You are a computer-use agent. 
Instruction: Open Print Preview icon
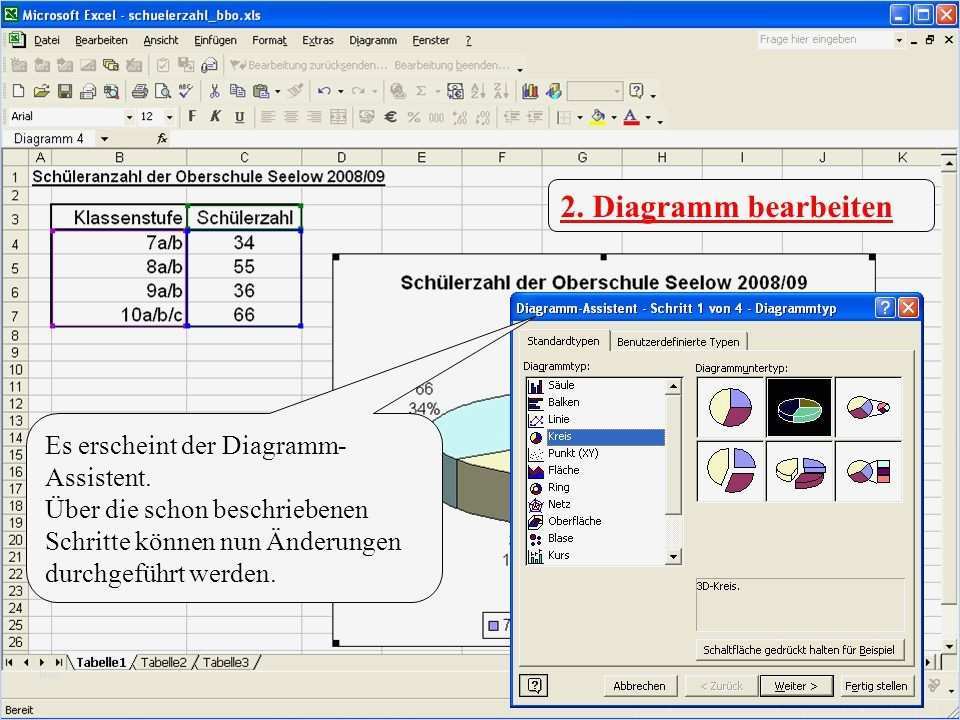163,91
